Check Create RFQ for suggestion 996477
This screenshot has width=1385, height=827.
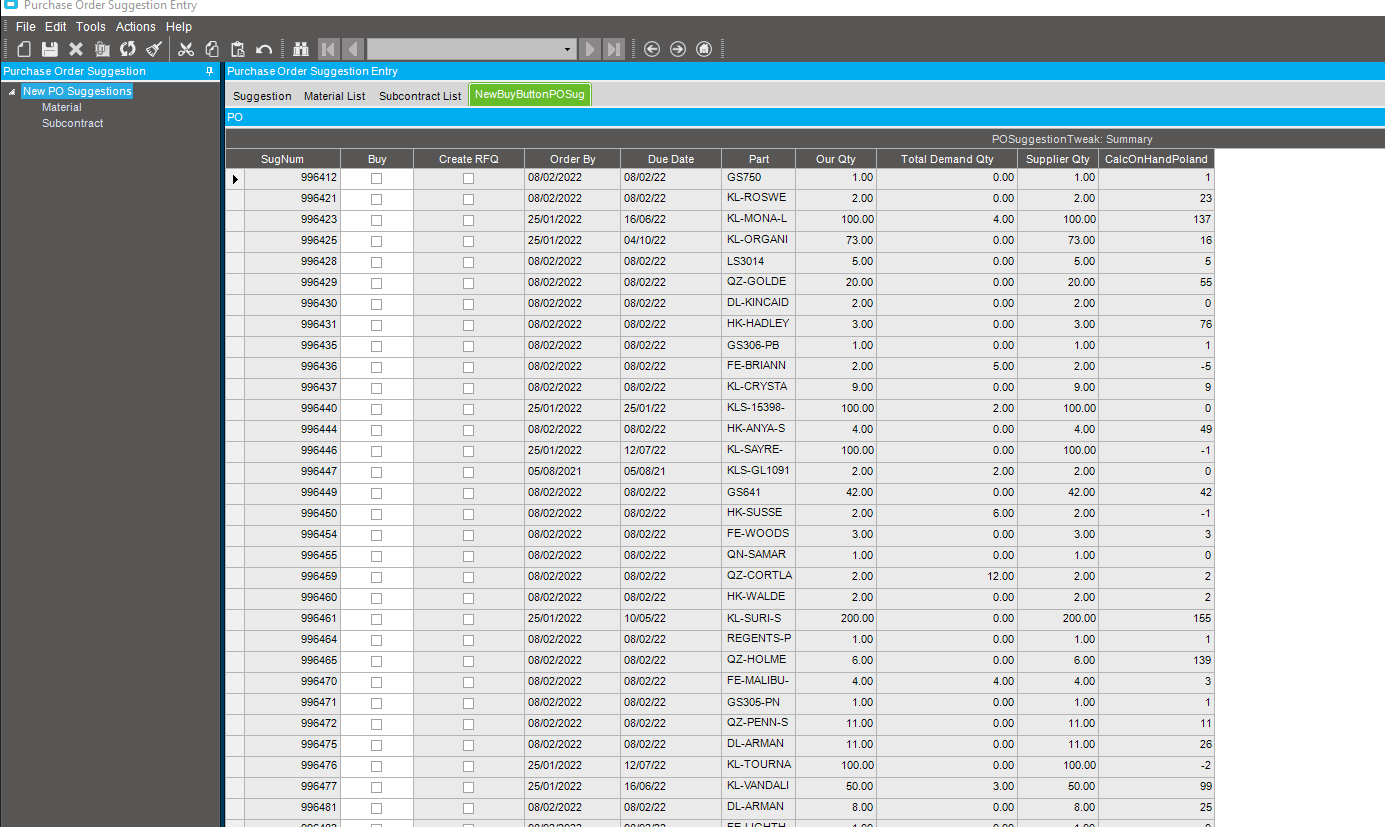[x=468, y=787]
